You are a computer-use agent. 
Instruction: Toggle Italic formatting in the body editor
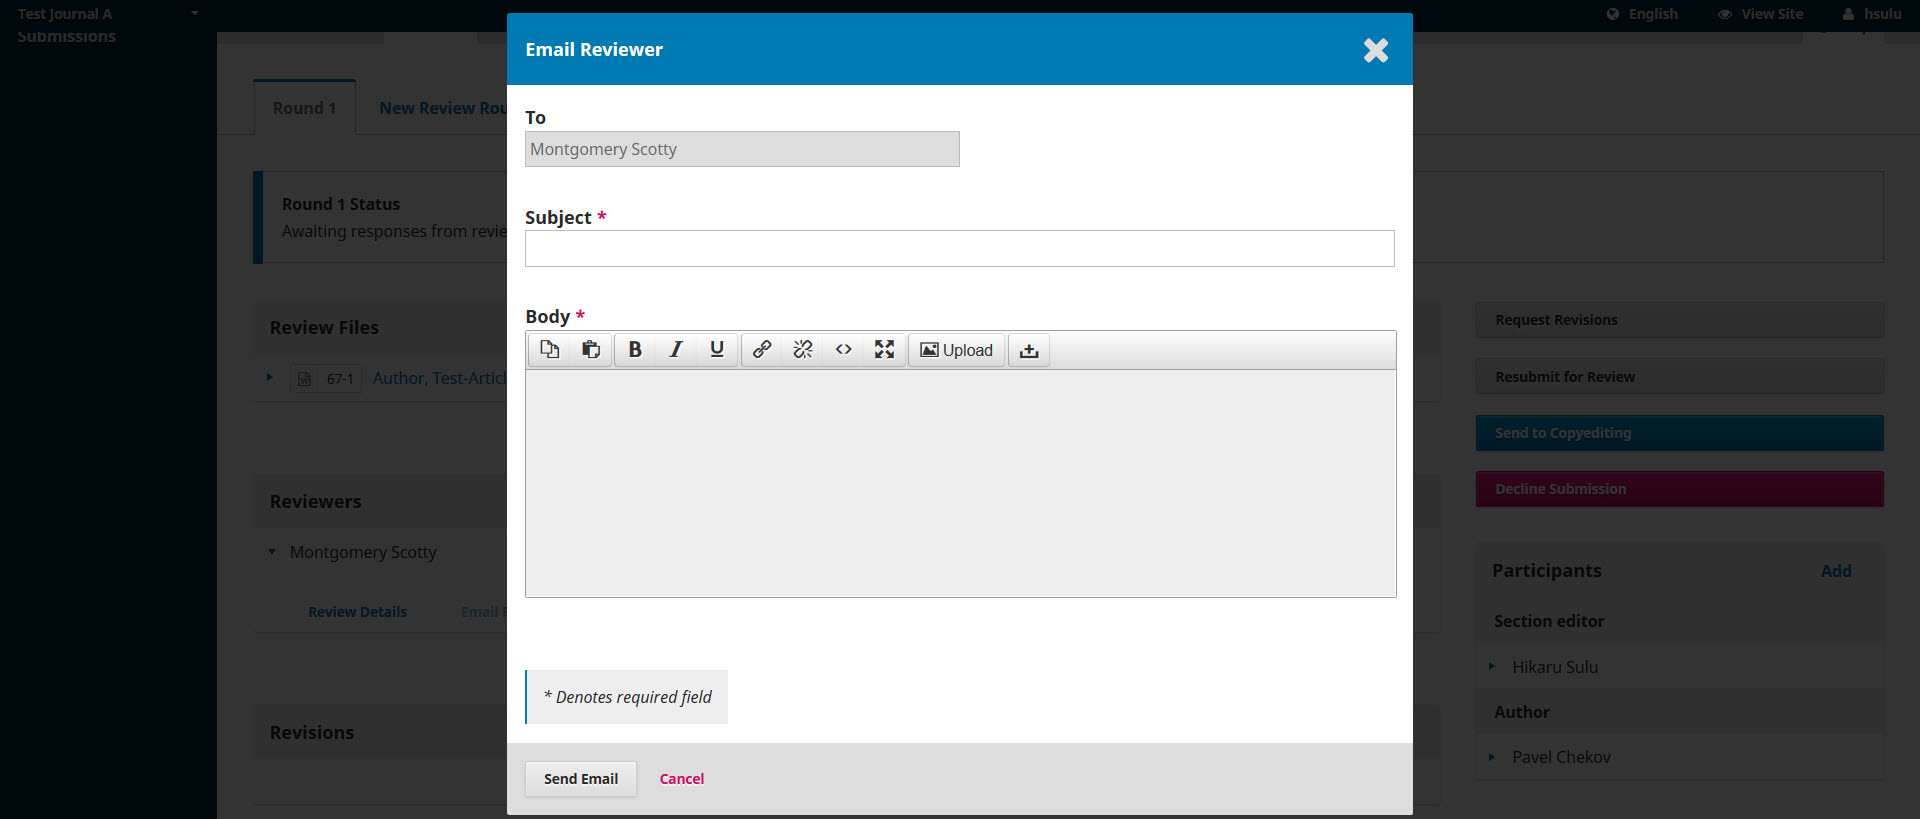[676, 349]
